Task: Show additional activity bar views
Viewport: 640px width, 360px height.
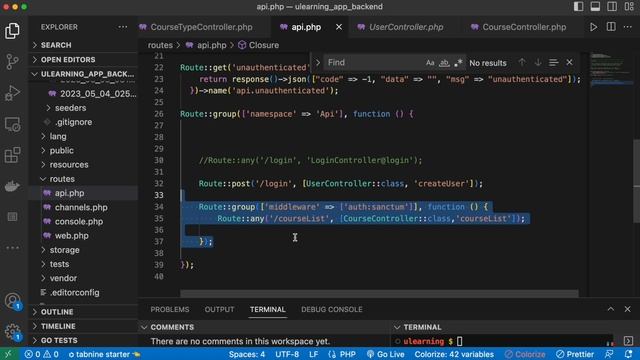Action: [x=12, y=248]
